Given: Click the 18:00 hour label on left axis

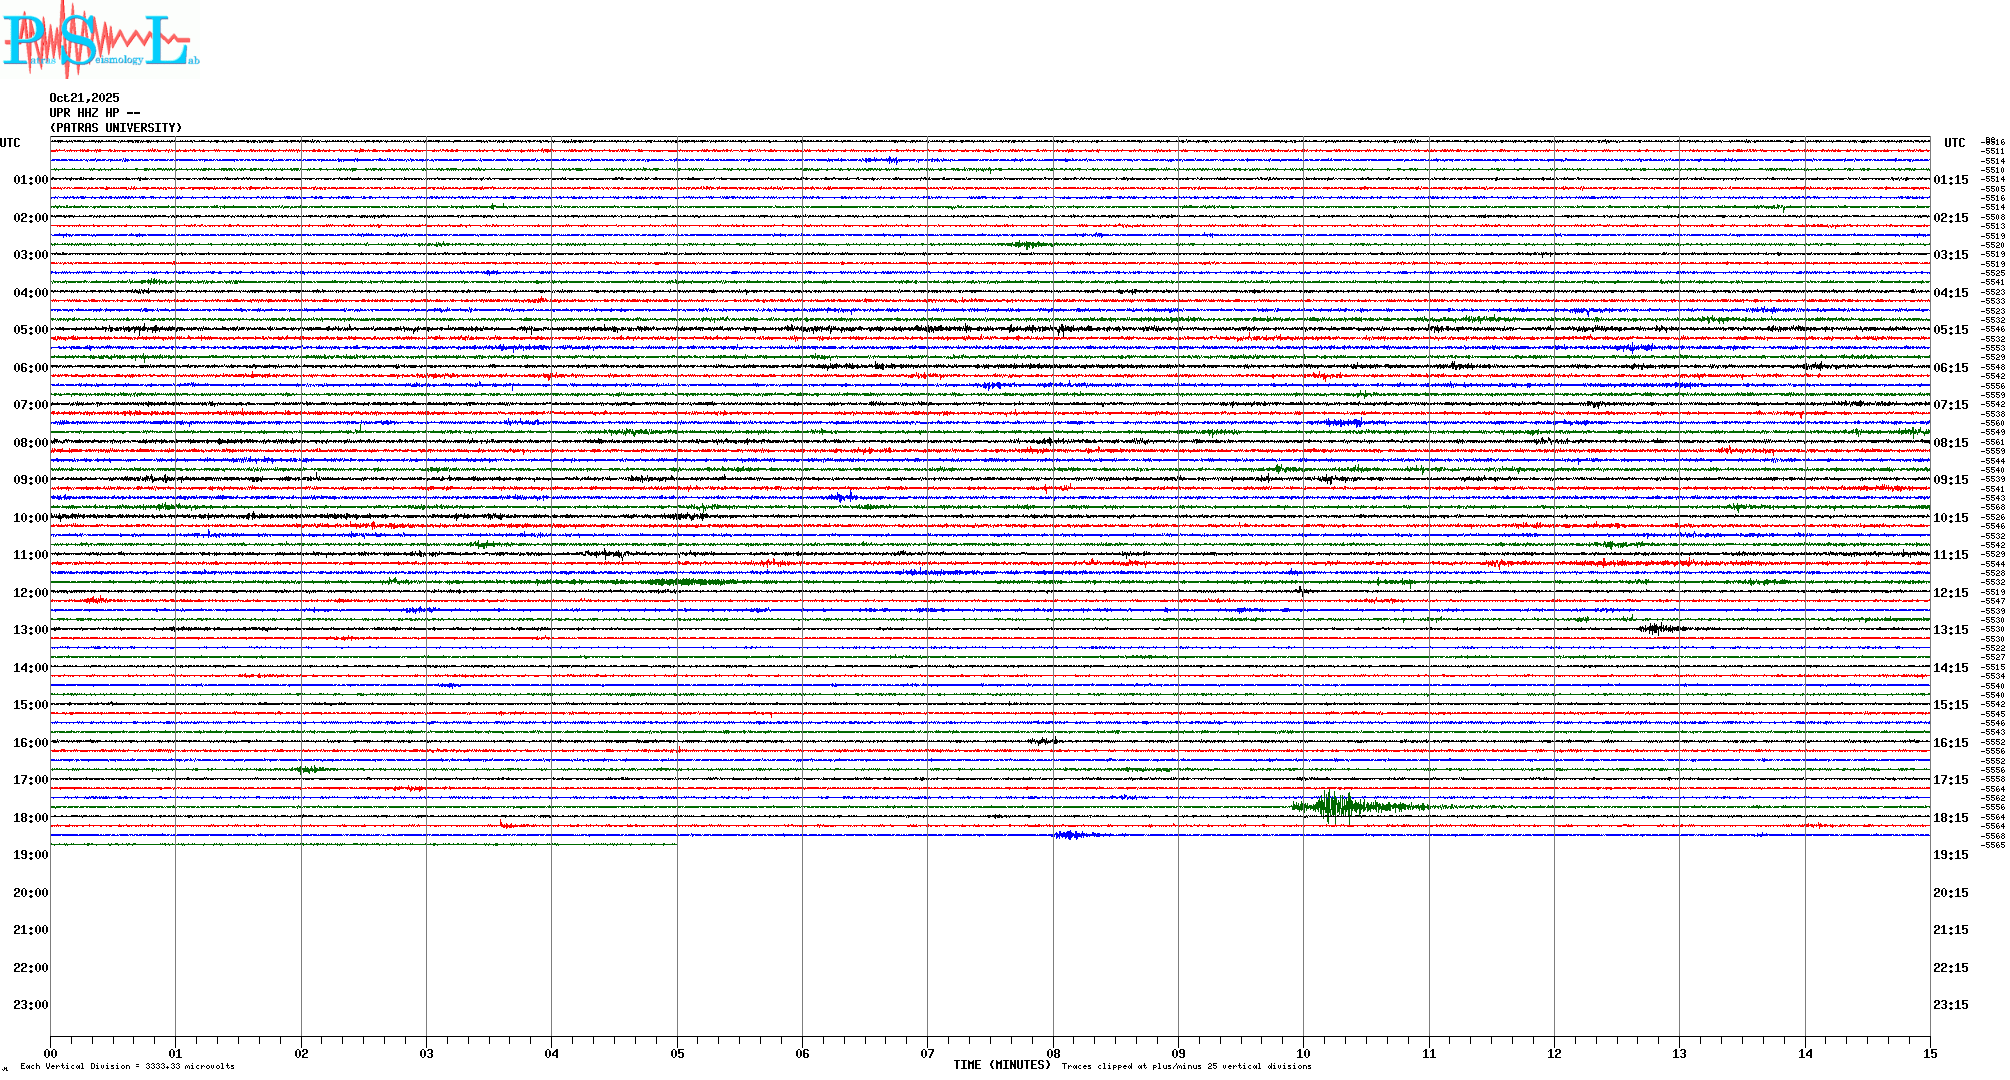Looking at the screenshot, I should (30, 818).
